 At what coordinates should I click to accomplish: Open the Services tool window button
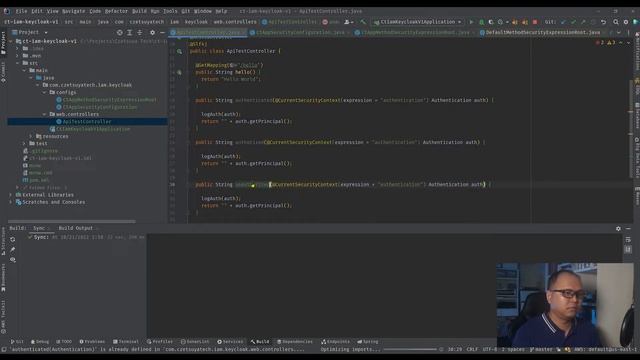tap(230, 342)
